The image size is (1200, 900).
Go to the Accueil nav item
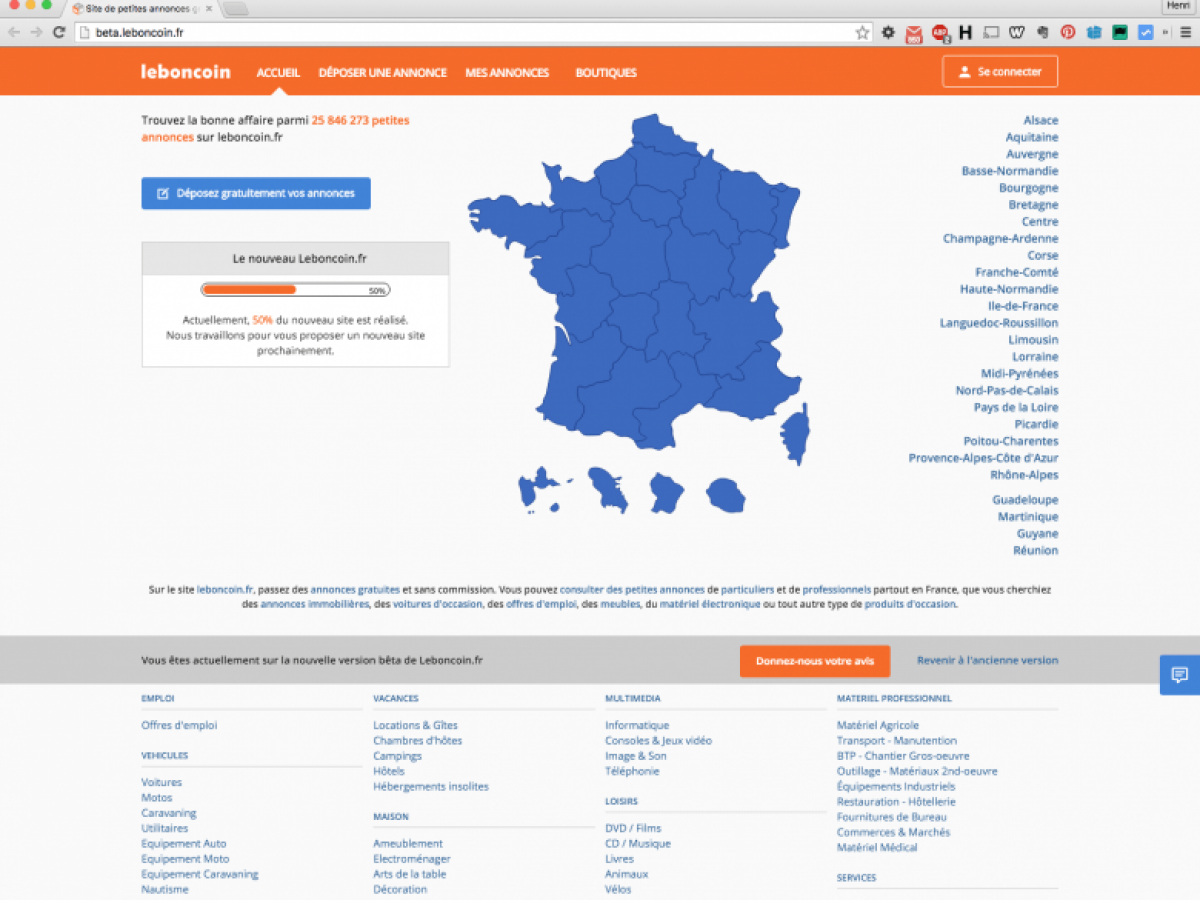(x=278, y=73)
